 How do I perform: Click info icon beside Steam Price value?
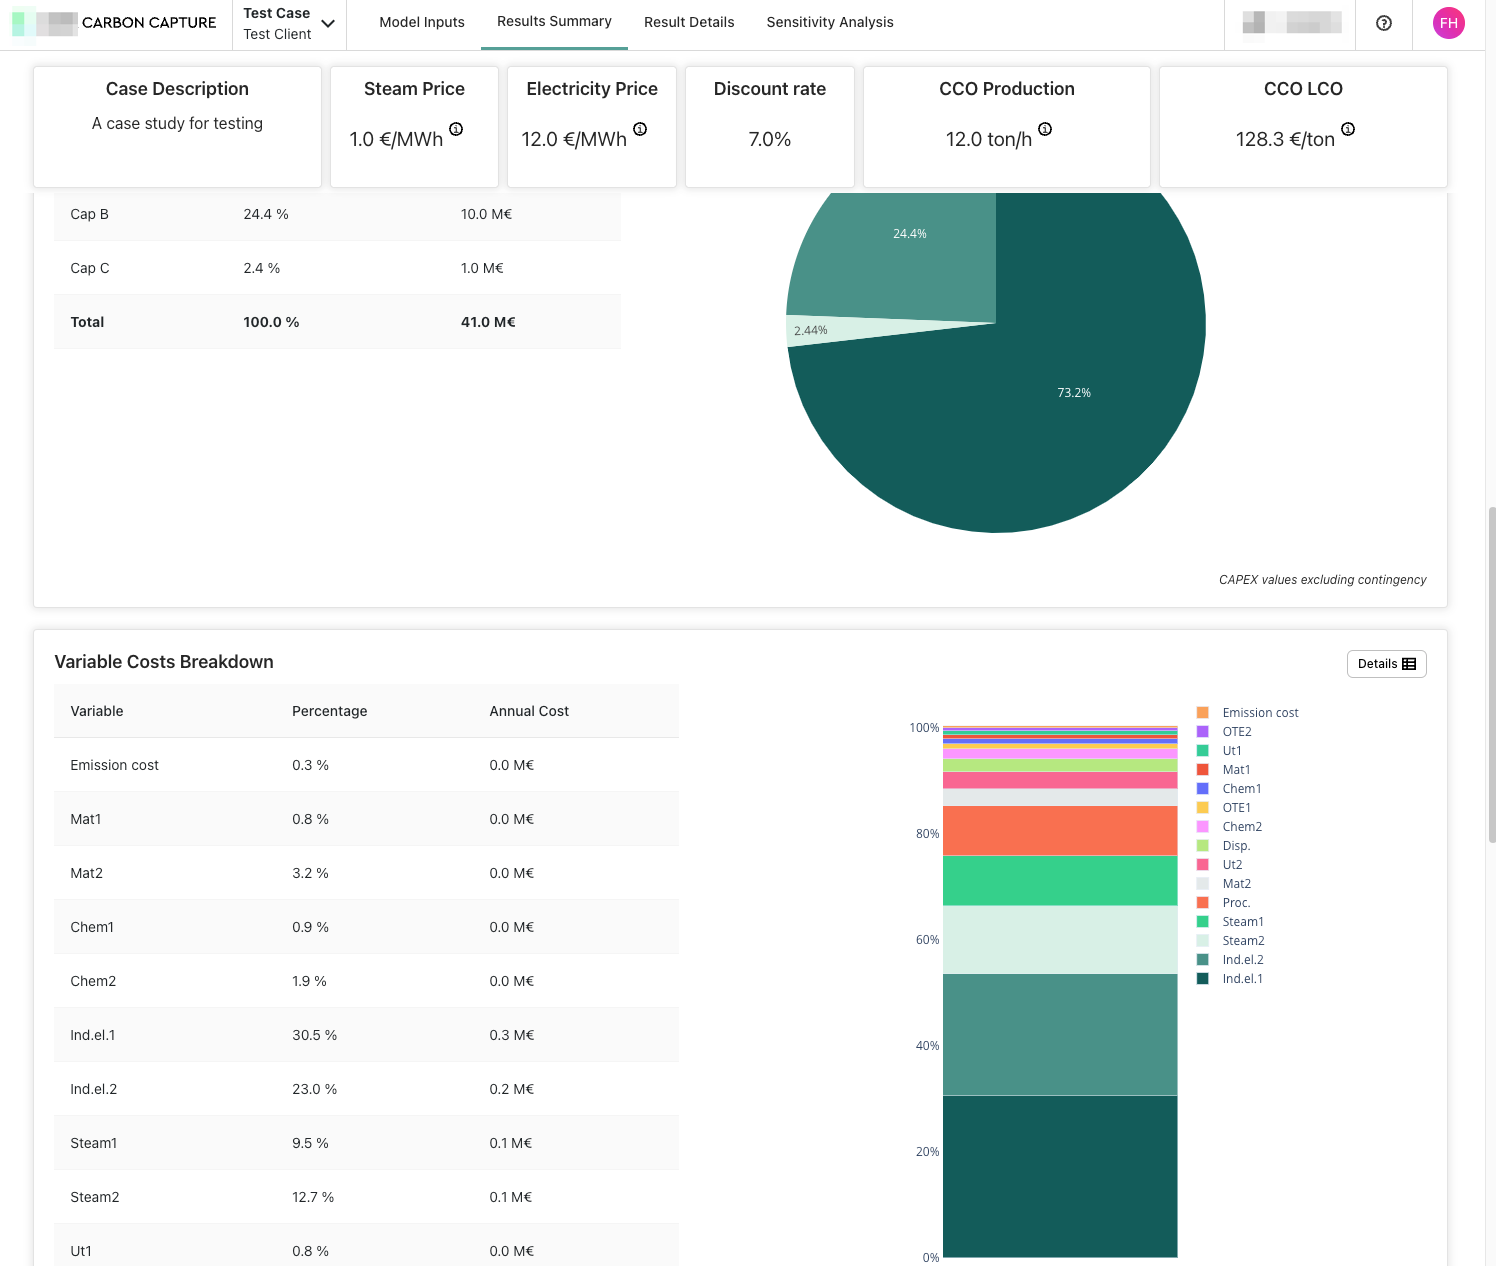coord(456,129)
